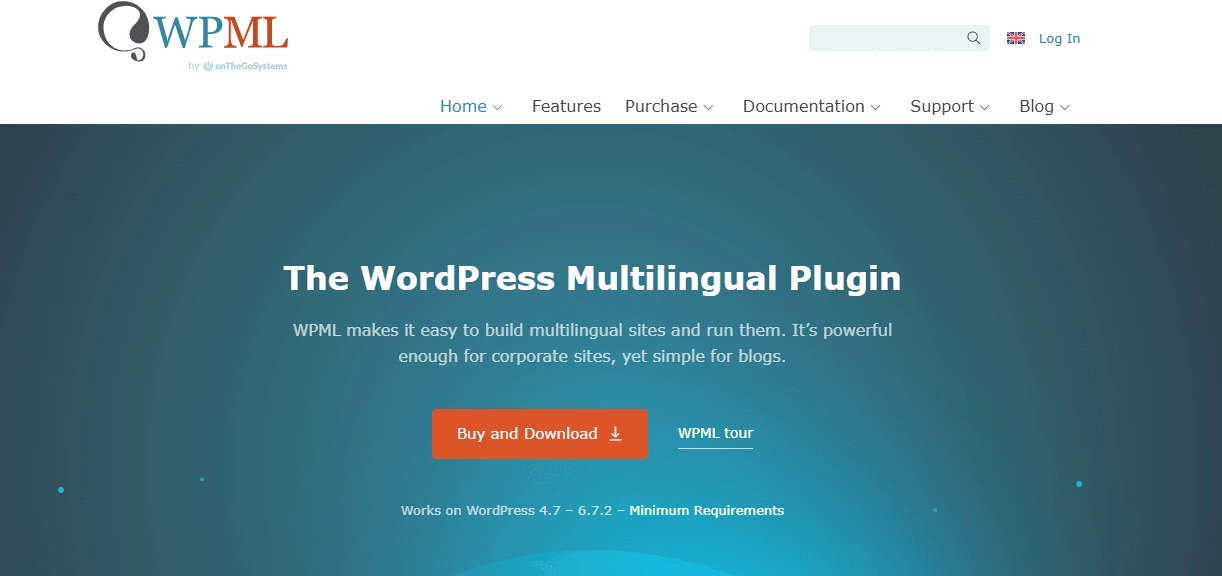
Task: Click the British flag language icon
Action: pyautogui.click(x=1016, y=38)
